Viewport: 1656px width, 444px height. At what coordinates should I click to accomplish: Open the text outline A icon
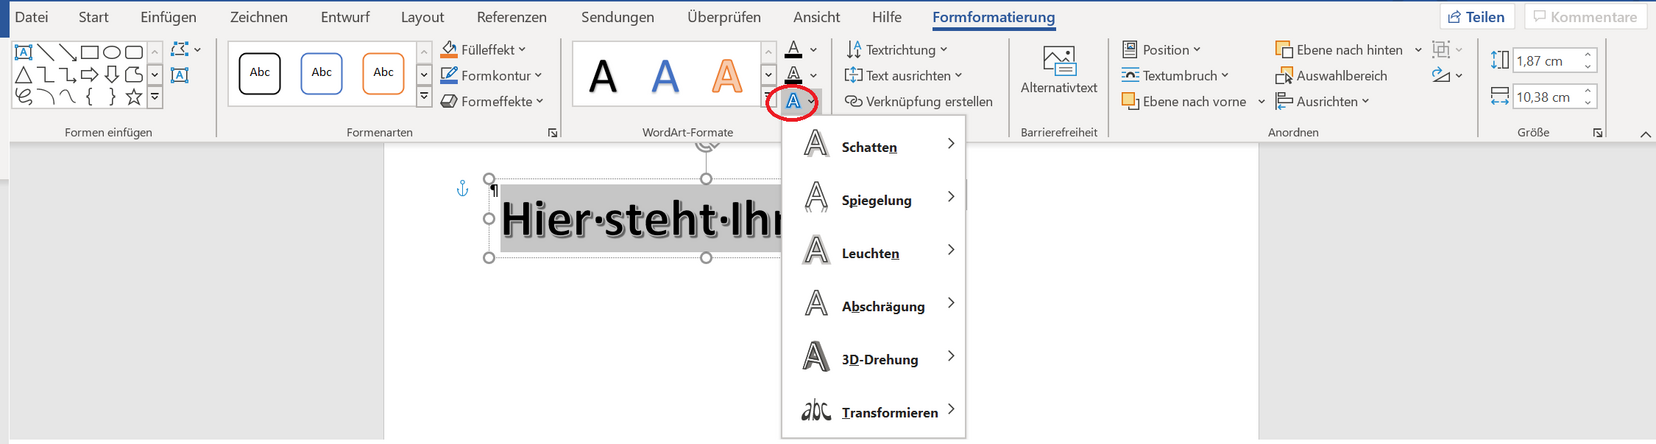point(793,75)
